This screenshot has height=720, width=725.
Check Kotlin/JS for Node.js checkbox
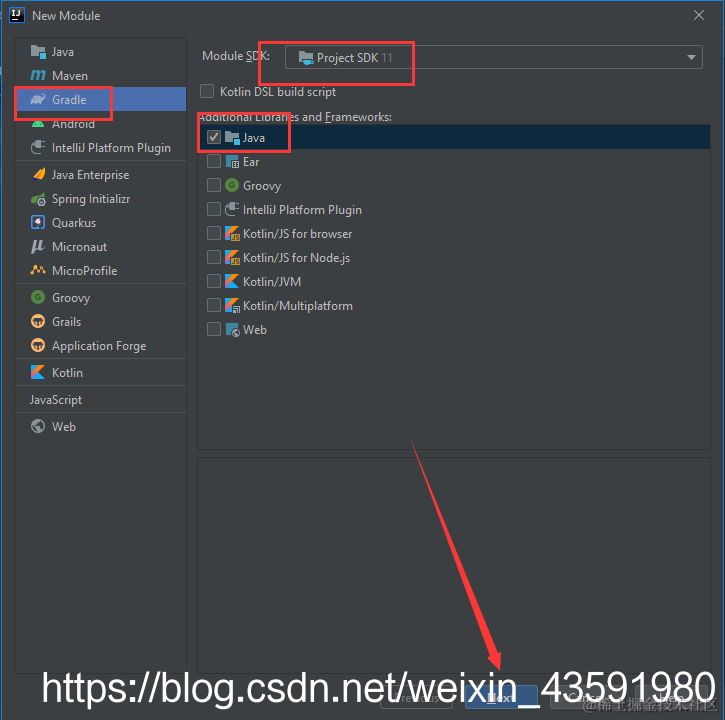(x=214, y=257)
